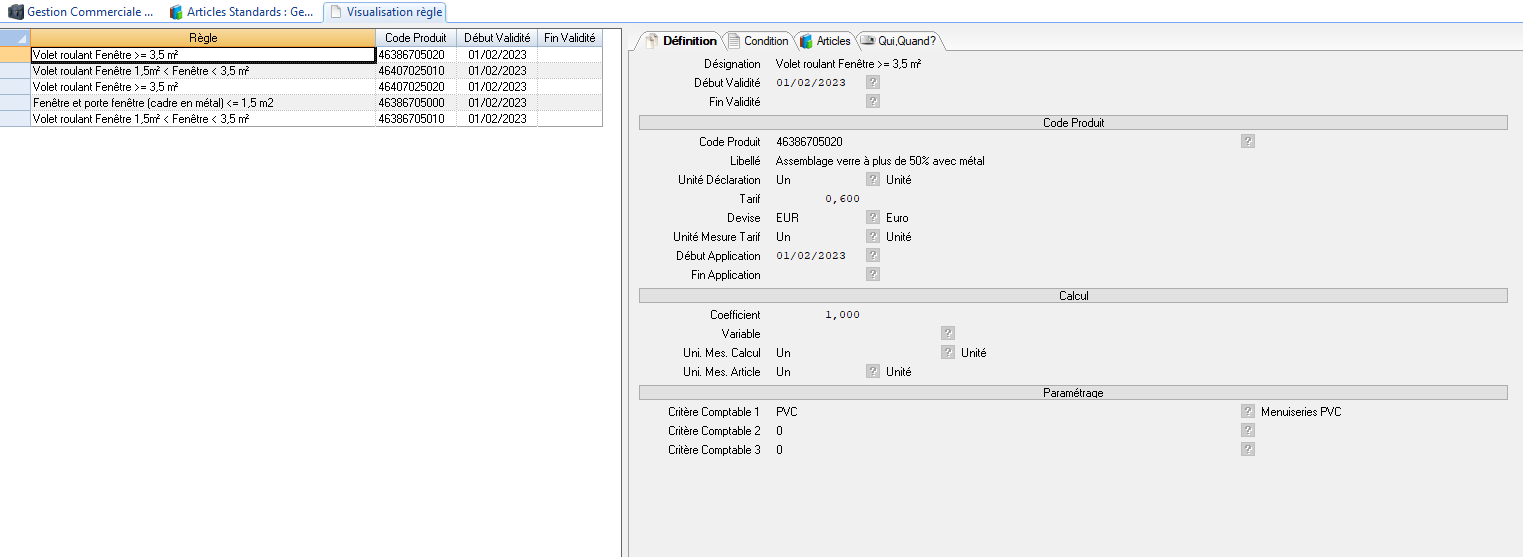Click the lookup icon for Fin Application
The image size is (1523, 557).
pos(873,275)
